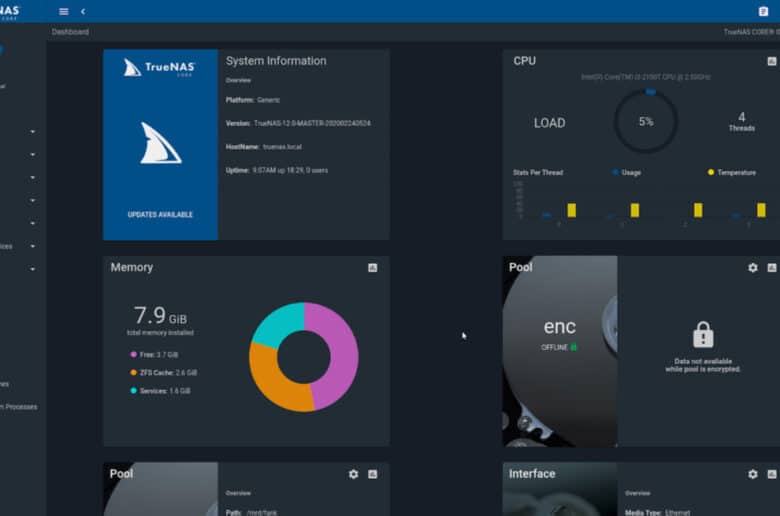The image size is (780, 516).
Task: Open reports icon on enc Pool card
Action: point(772,268)
